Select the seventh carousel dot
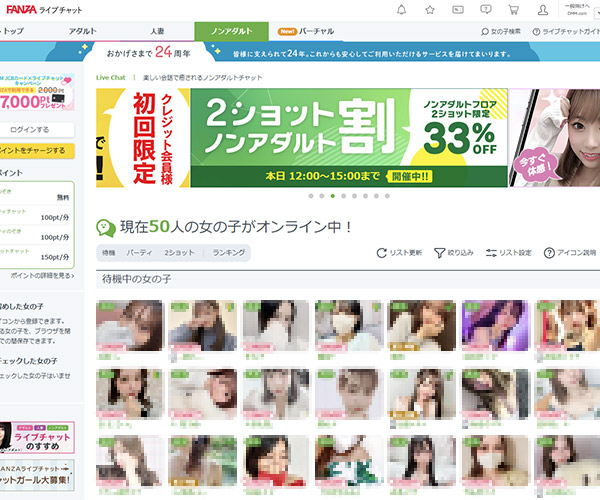 [x=376, y=196]
